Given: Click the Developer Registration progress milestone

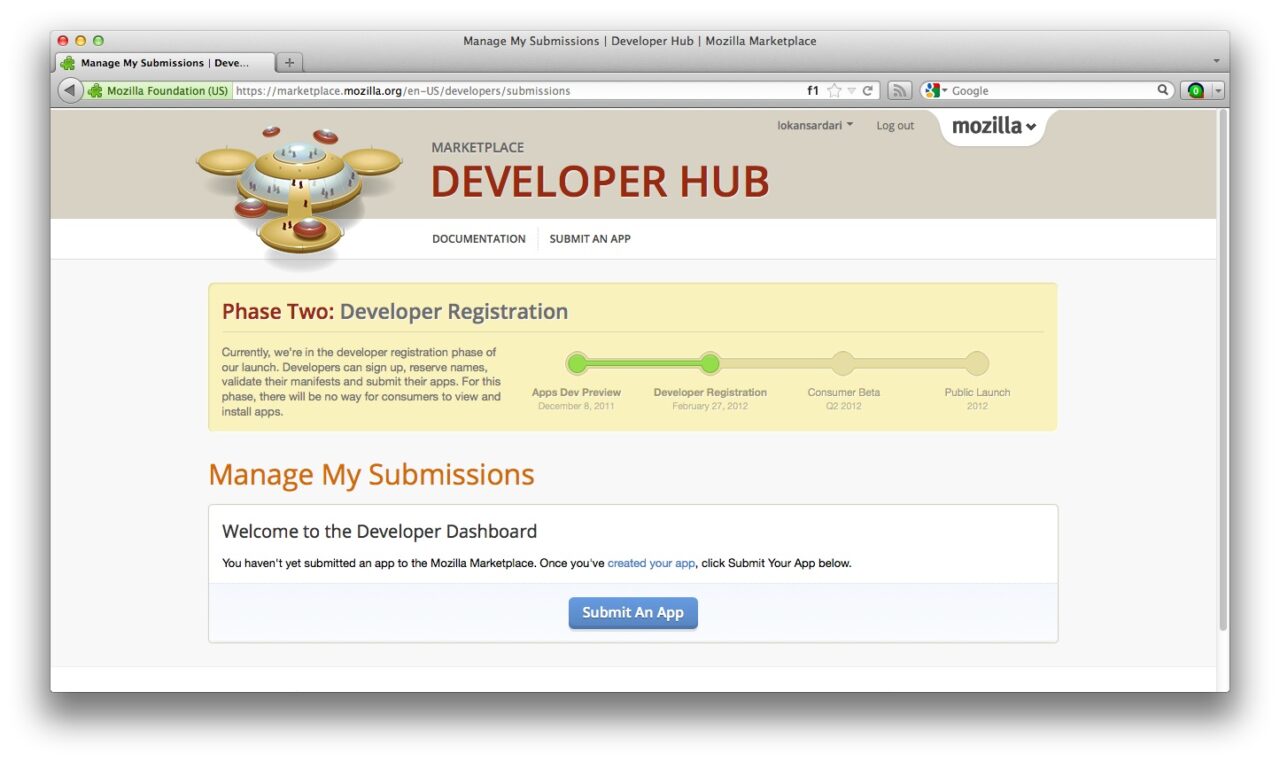Looking at the screenshot, I should [710, 363].
